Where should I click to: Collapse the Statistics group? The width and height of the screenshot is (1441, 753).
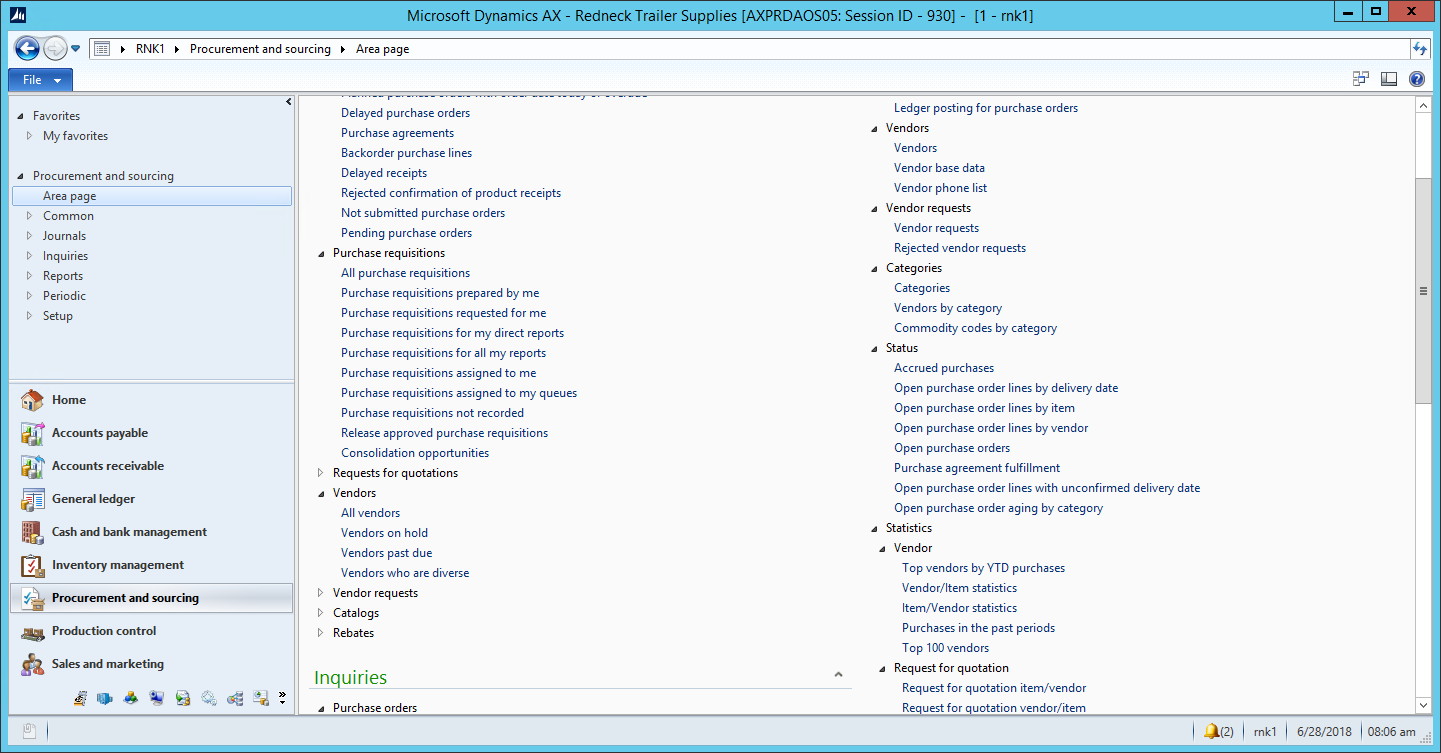pos(874,528)
